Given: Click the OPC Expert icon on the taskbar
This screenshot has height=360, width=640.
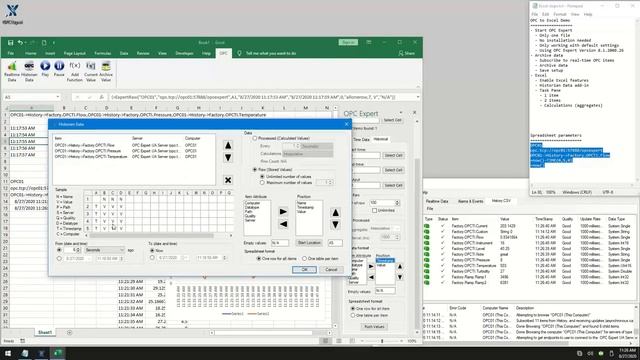Looking at the screenshot, I should 41,353.
